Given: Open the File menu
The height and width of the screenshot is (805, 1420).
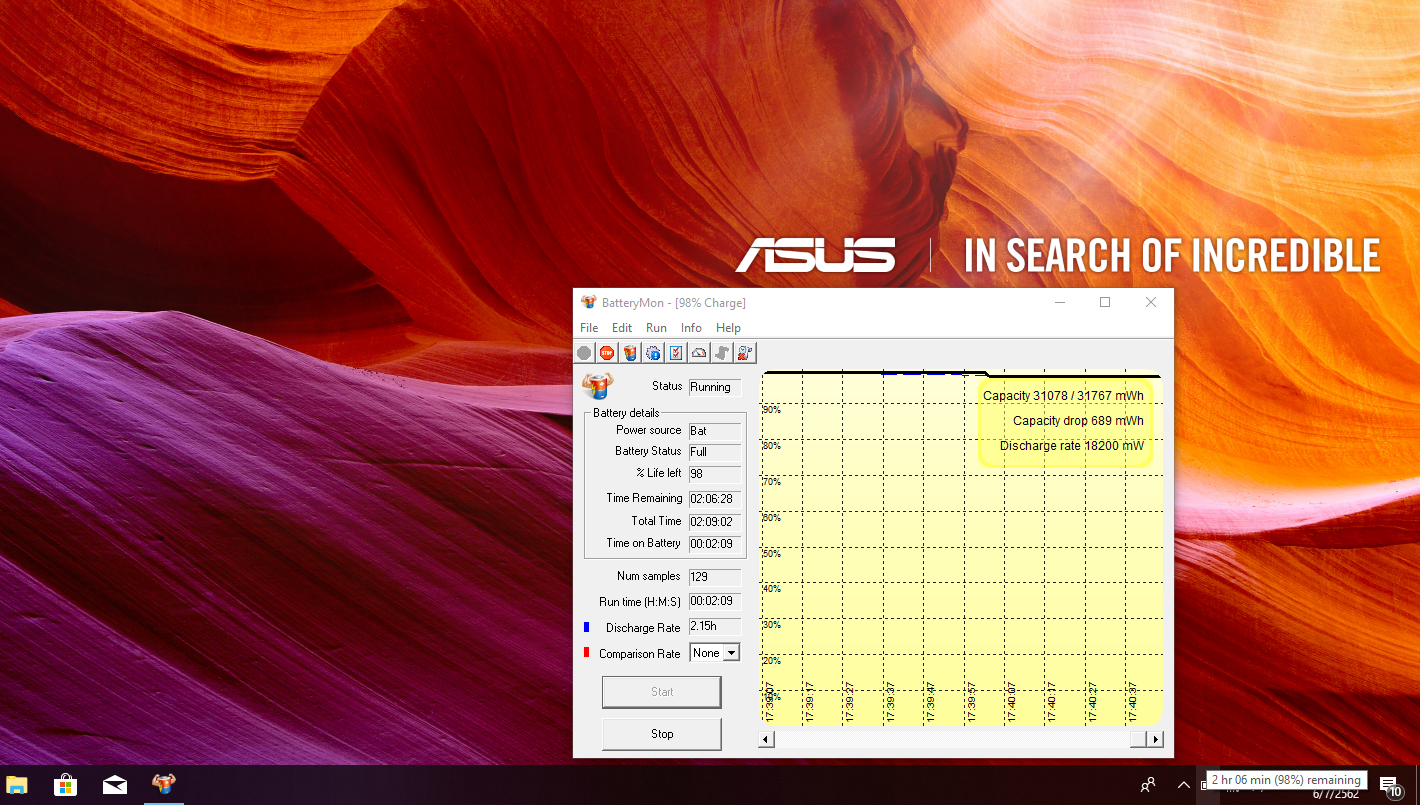Looking at the screenshot, I should 589,328.
